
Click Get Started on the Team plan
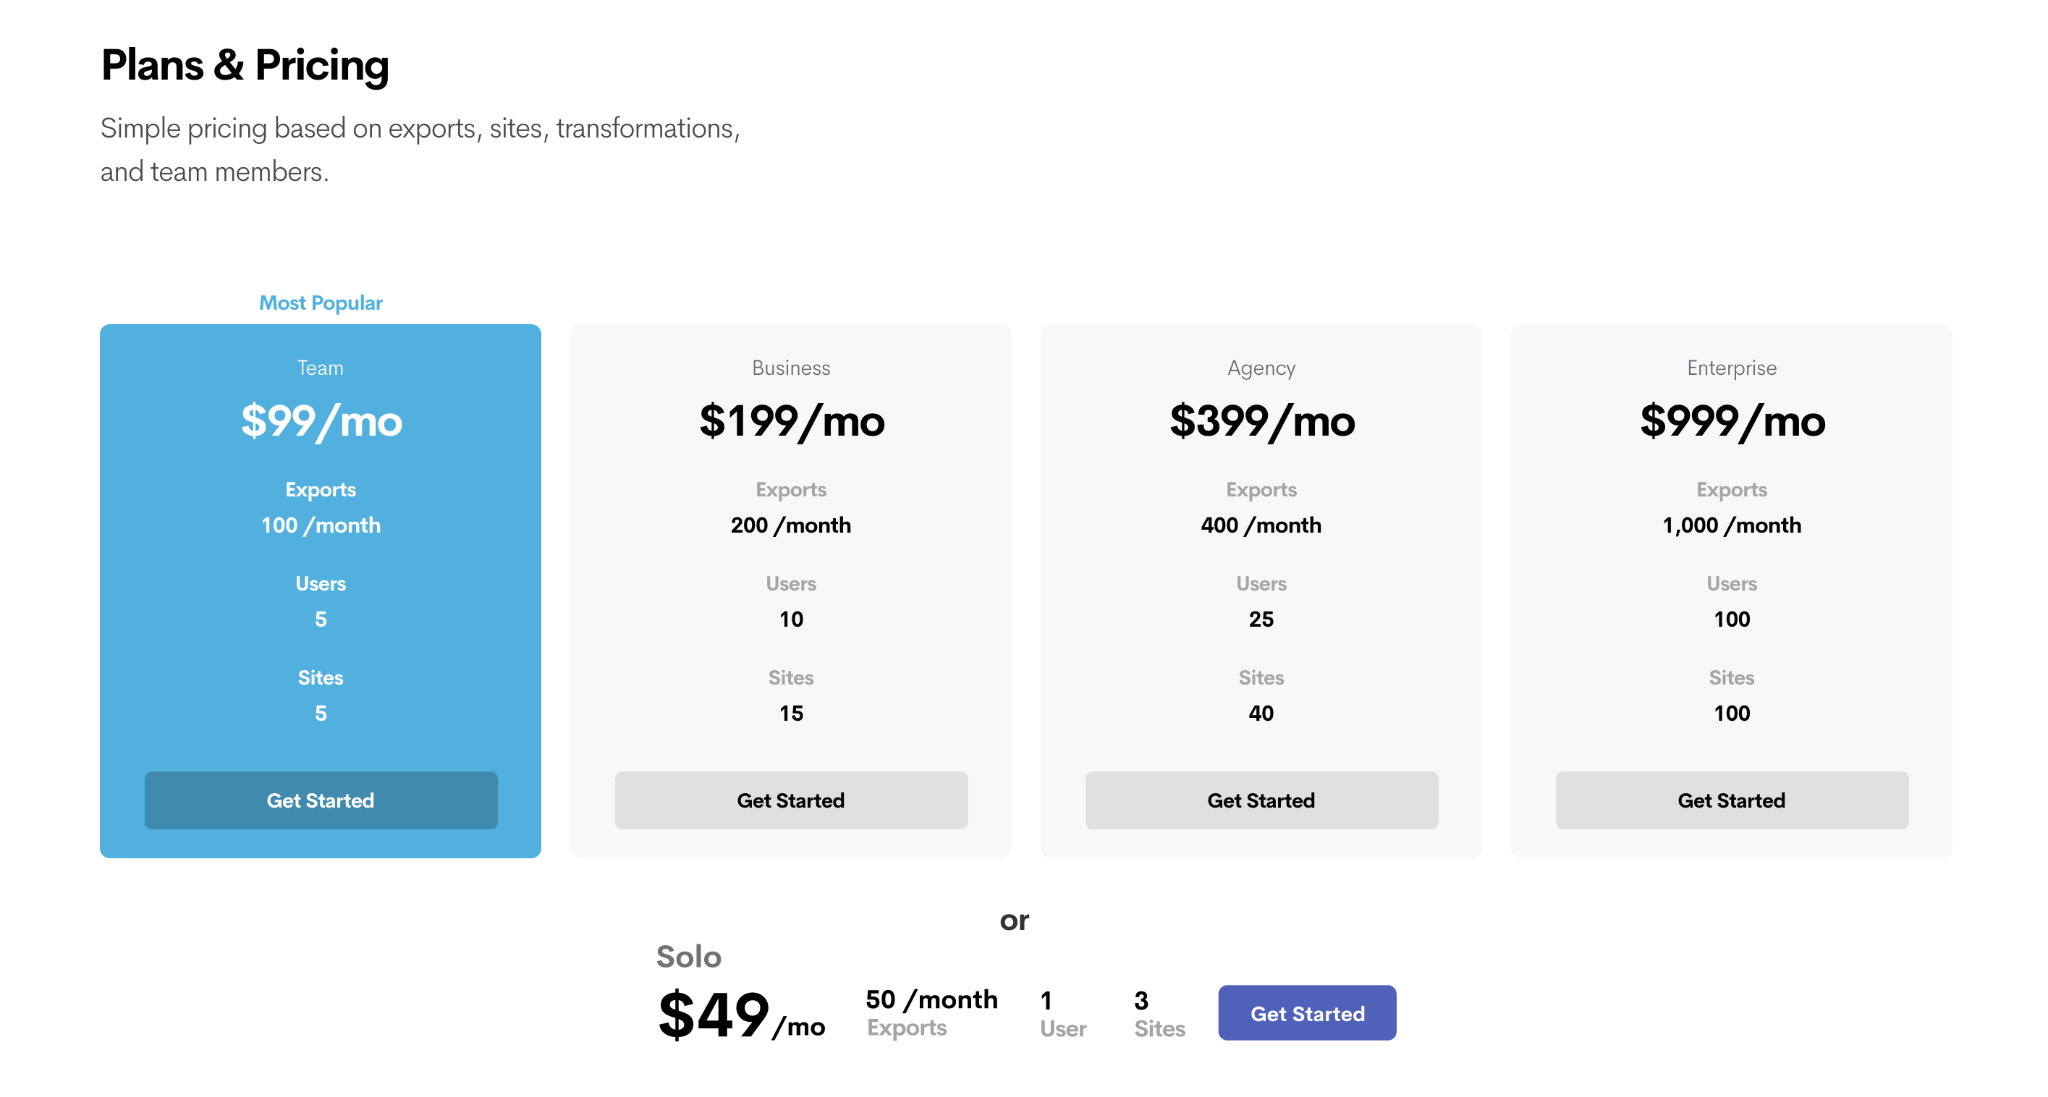point(320,800)
